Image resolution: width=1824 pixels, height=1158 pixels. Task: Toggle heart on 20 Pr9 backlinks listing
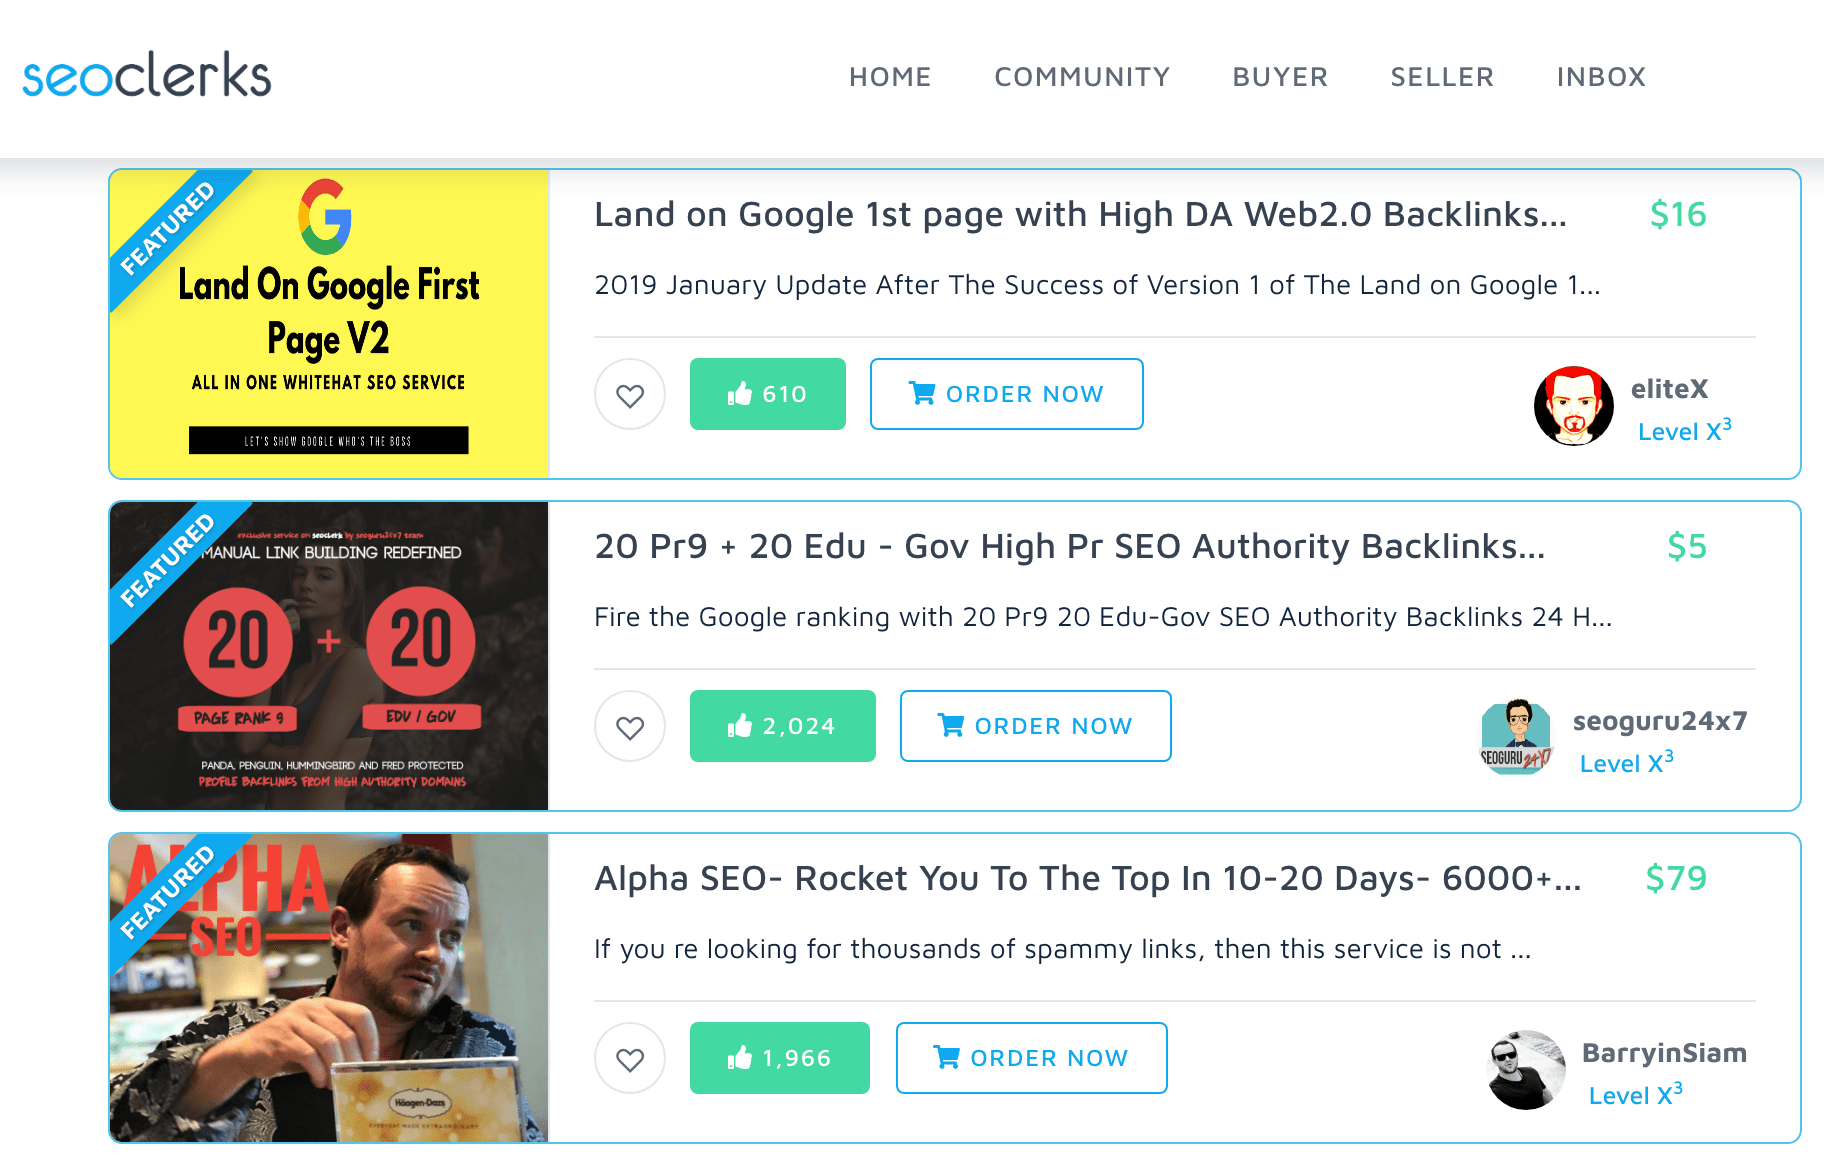(x=630, y=727)
